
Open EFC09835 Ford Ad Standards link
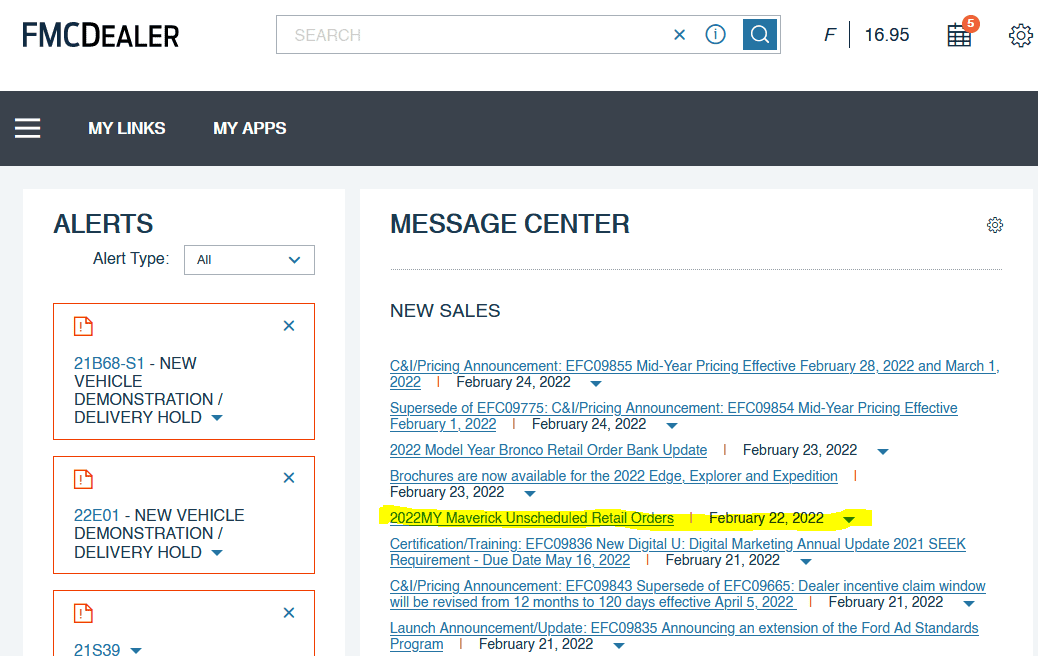pos(684,635)
